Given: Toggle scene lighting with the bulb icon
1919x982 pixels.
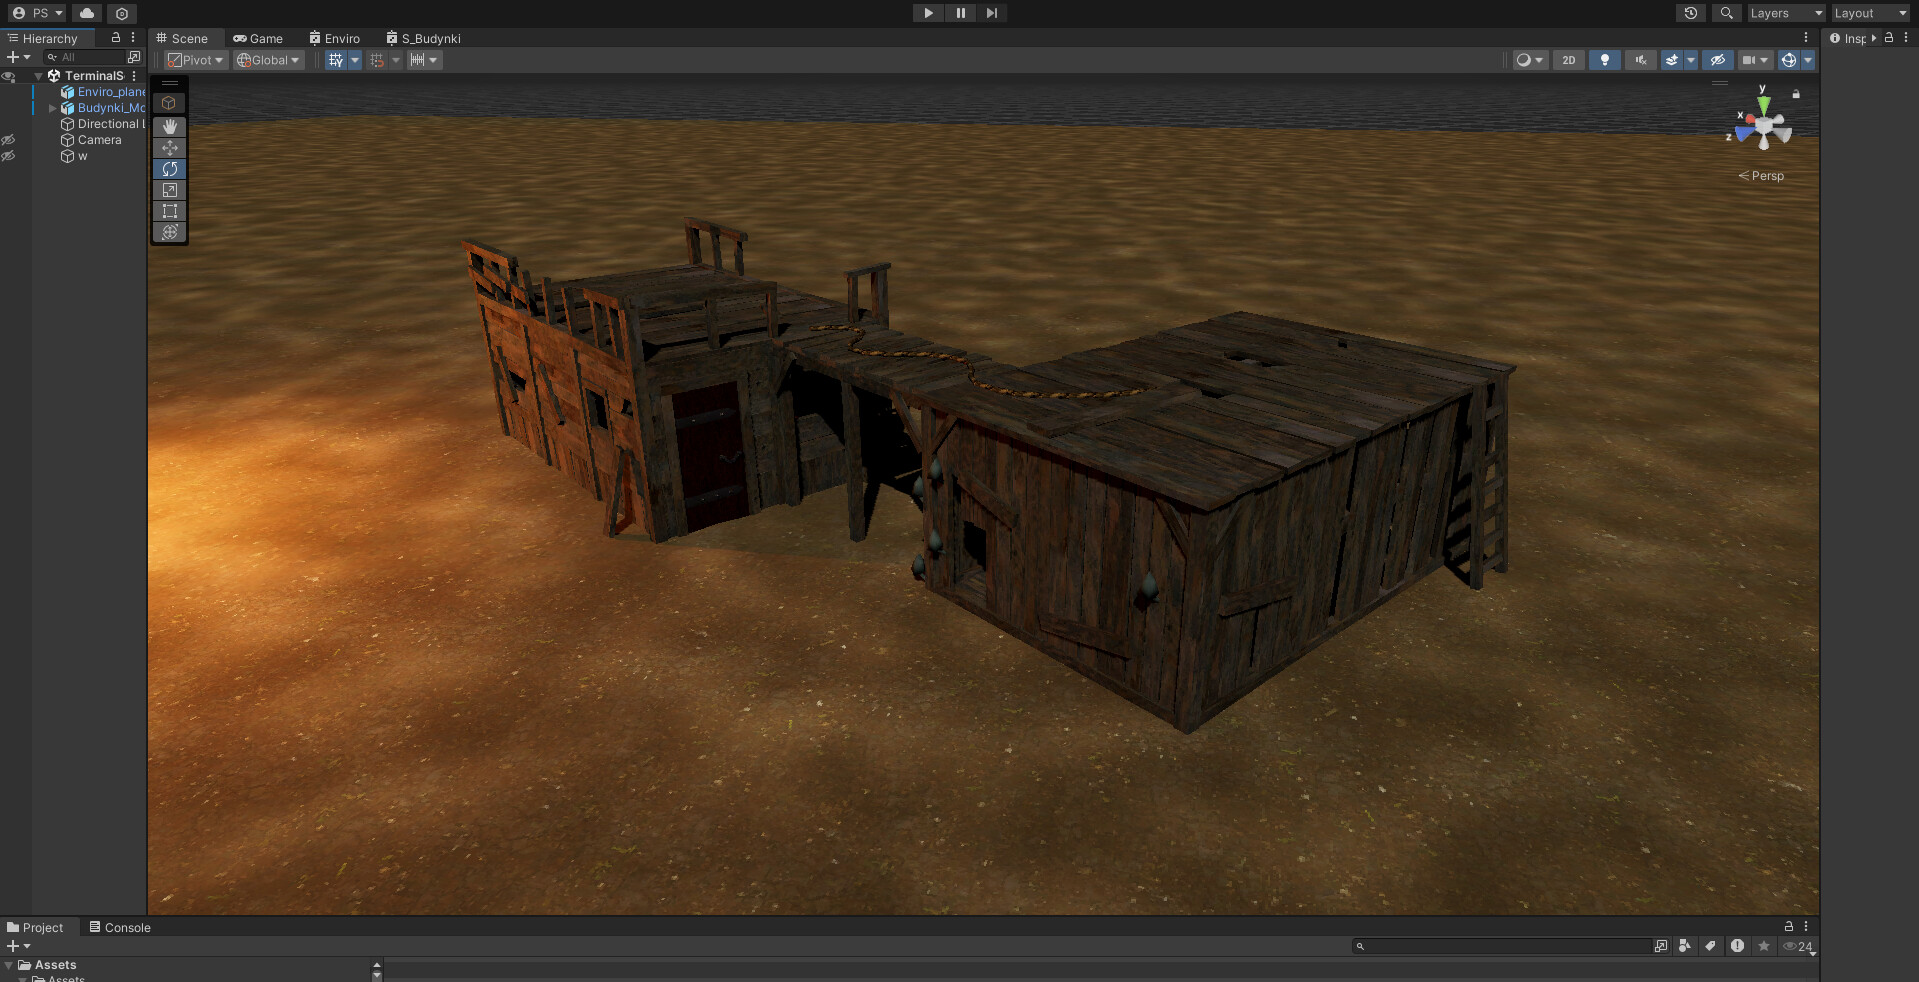Looking at the screenshot, I should [x=1604, y=60].
